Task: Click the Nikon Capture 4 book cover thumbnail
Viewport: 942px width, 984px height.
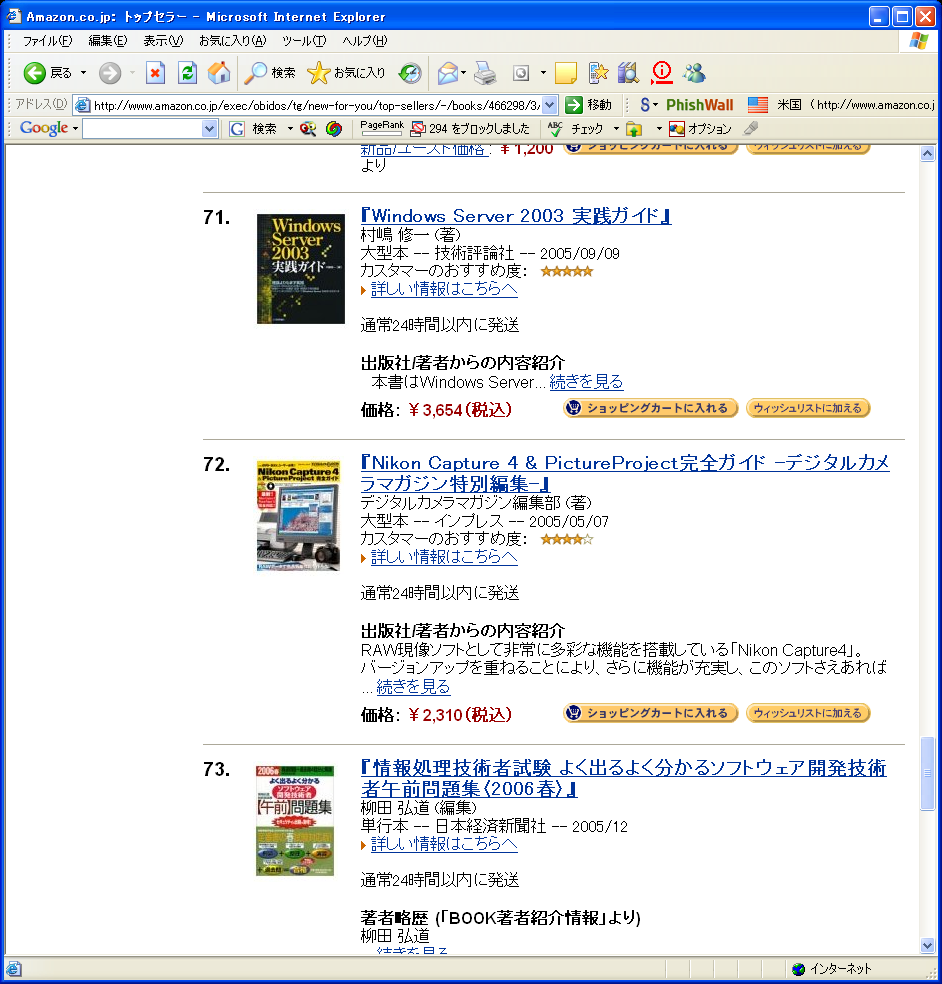Action: point(298,516)
